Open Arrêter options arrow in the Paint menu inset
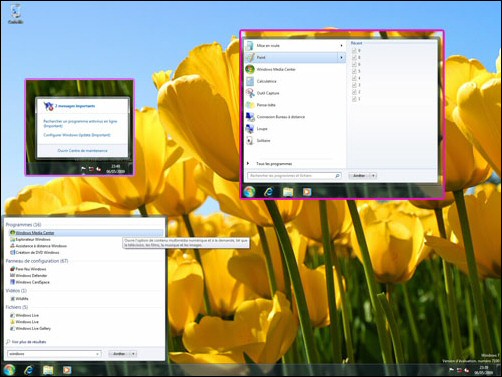Image resolution: width=502 pixels, height=377 pixels. click(373, 176)
